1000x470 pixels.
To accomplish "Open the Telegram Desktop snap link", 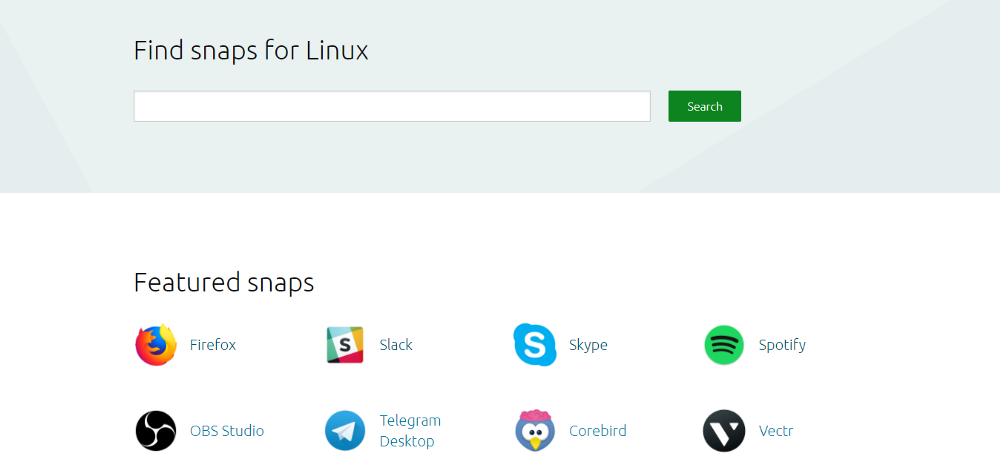I will [410, 431].
